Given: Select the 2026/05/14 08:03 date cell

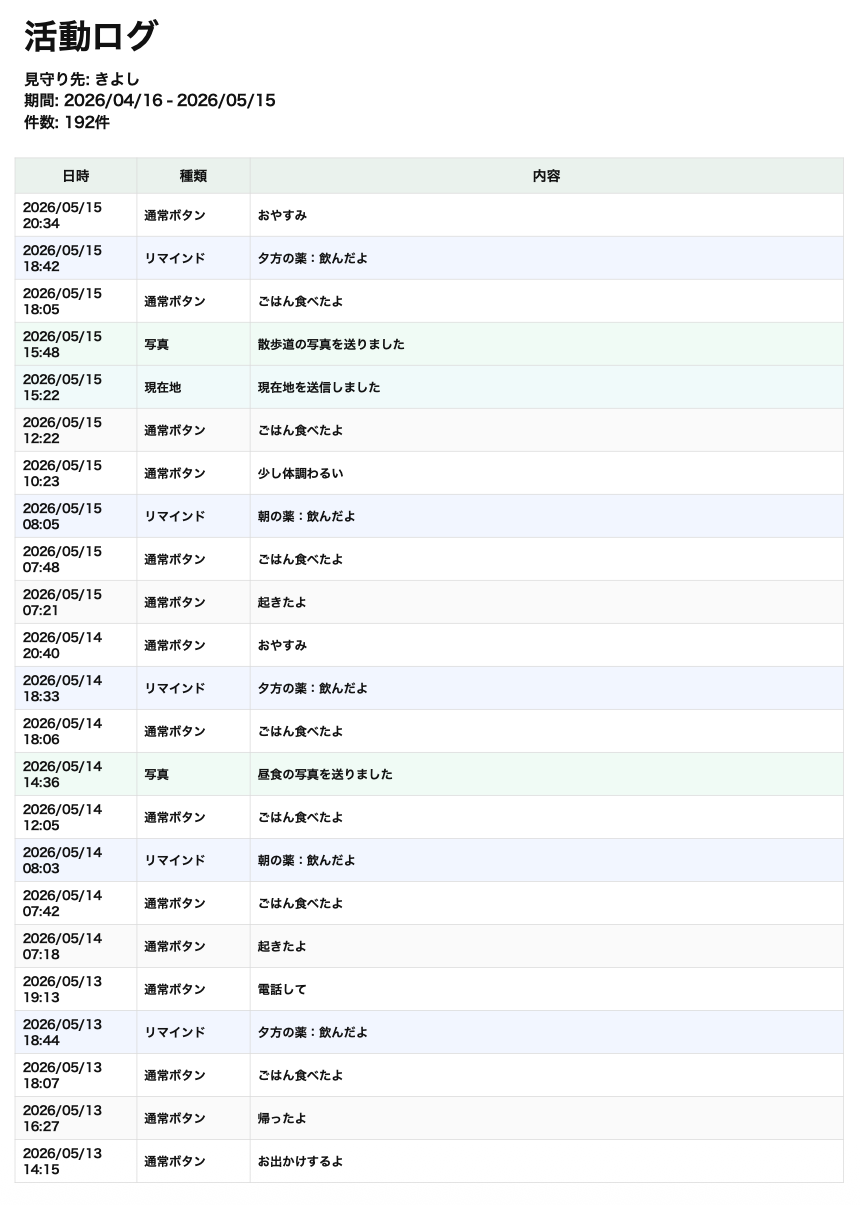Looking at the screenshot, I should click(76, 860).
